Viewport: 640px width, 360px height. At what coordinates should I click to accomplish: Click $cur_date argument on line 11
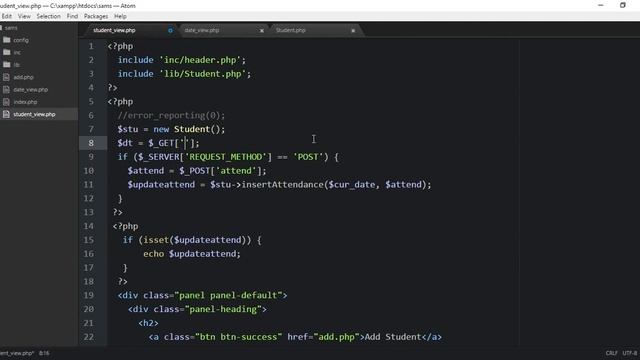click(352, 185)
